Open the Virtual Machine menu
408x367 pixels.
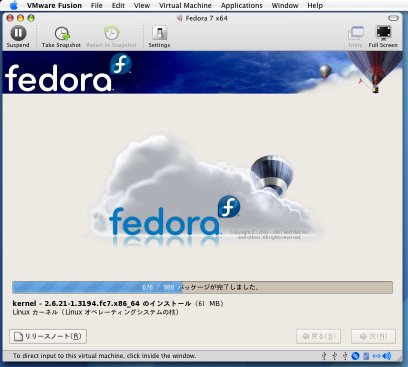(x=185, y=6)
